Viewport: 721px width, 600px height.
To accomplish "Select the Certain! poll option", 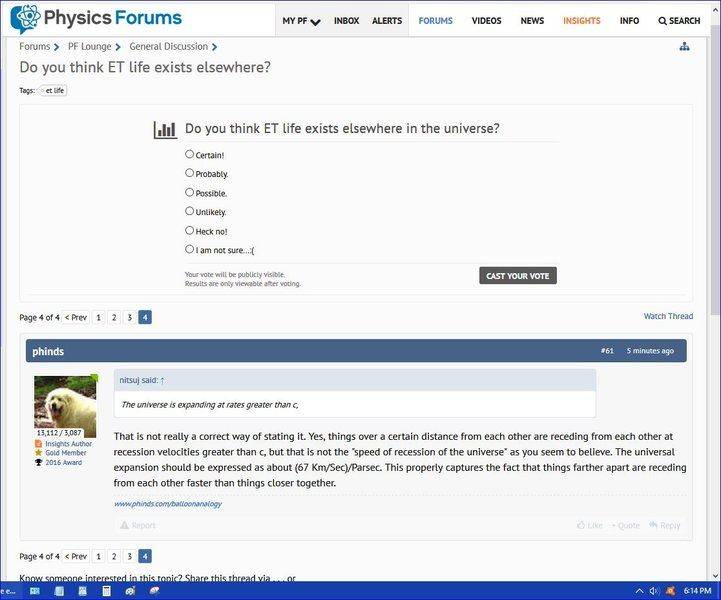I will pyautogui.click(x=189, y=154).
